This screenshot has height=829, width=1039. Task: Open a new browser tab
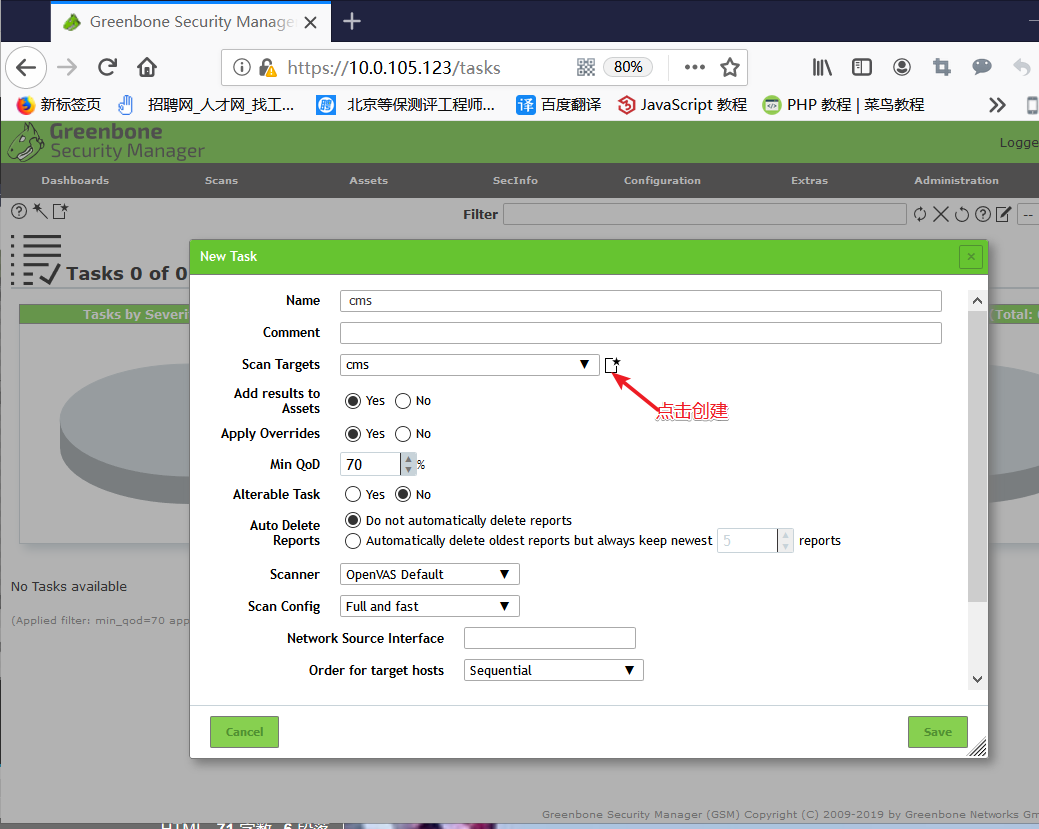click(x=352, y=21)
